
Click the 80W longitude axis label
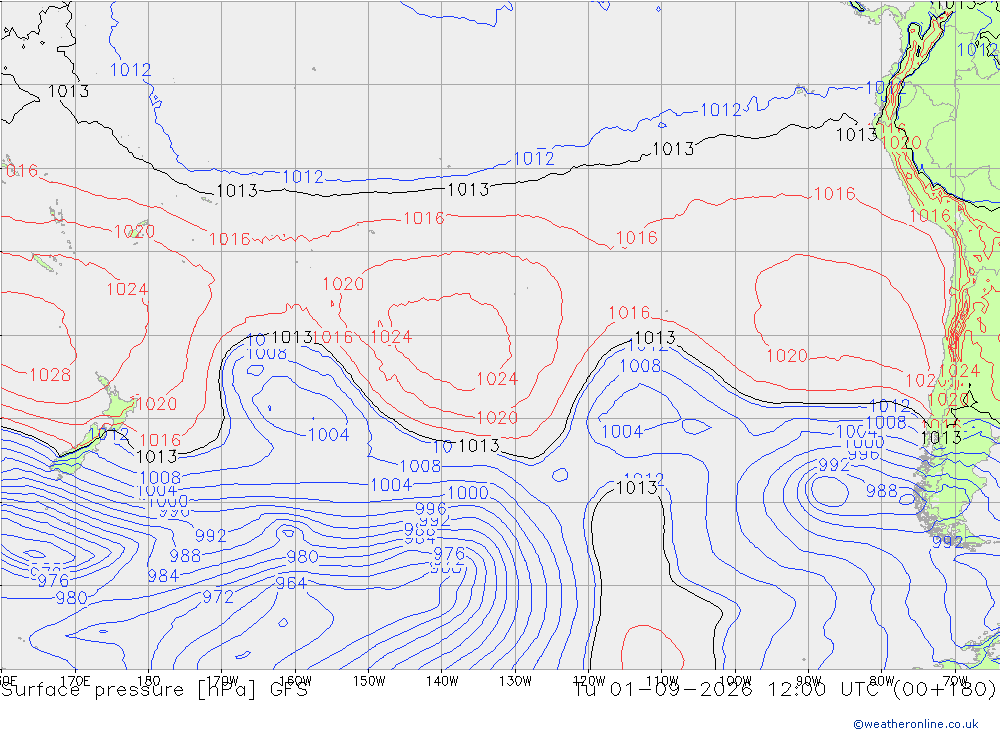pos(882,681)
